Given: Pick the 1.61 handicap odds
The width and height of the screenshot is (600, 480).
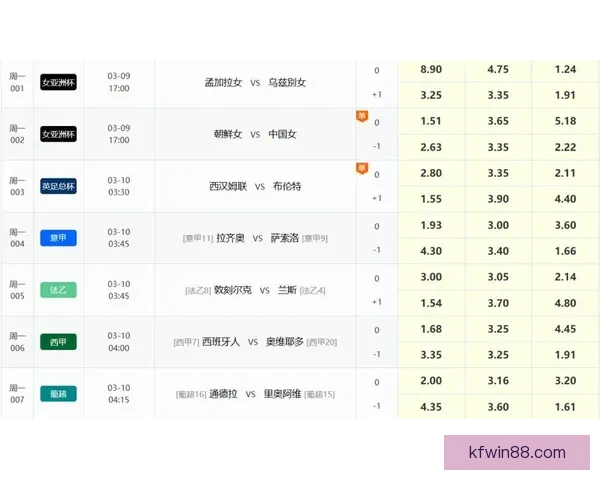Looking at the screenshot, I should [x=565, y=407].
